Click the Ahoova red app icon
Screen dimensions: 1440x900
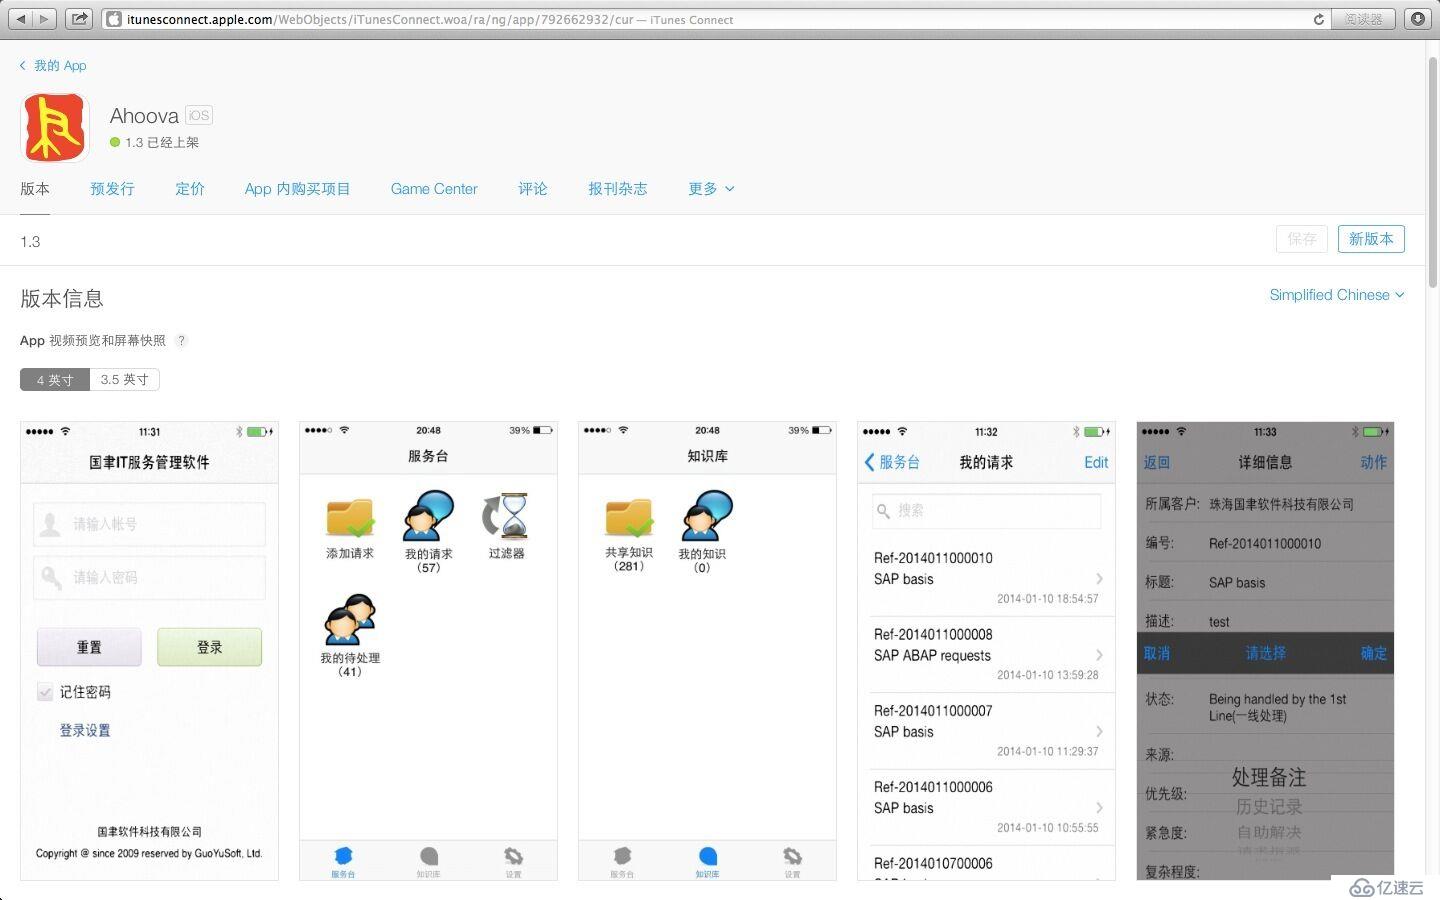tap(54, 127)
